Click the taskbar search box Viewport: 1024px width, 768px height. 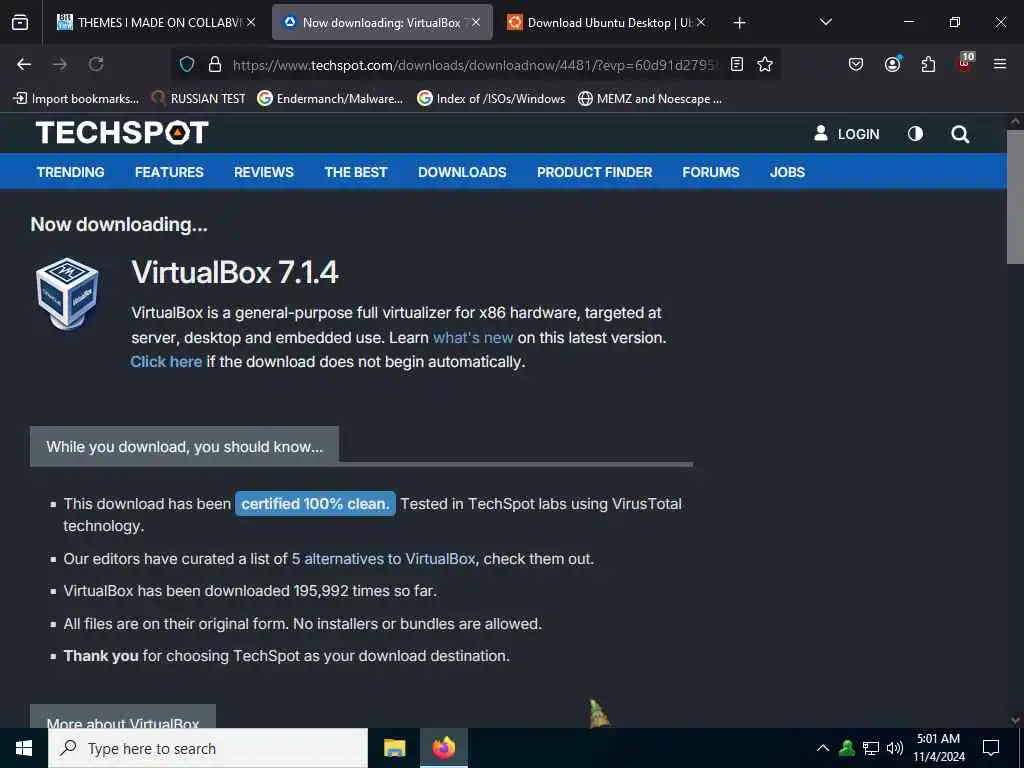pyautogui.click(x=208, y=748)
